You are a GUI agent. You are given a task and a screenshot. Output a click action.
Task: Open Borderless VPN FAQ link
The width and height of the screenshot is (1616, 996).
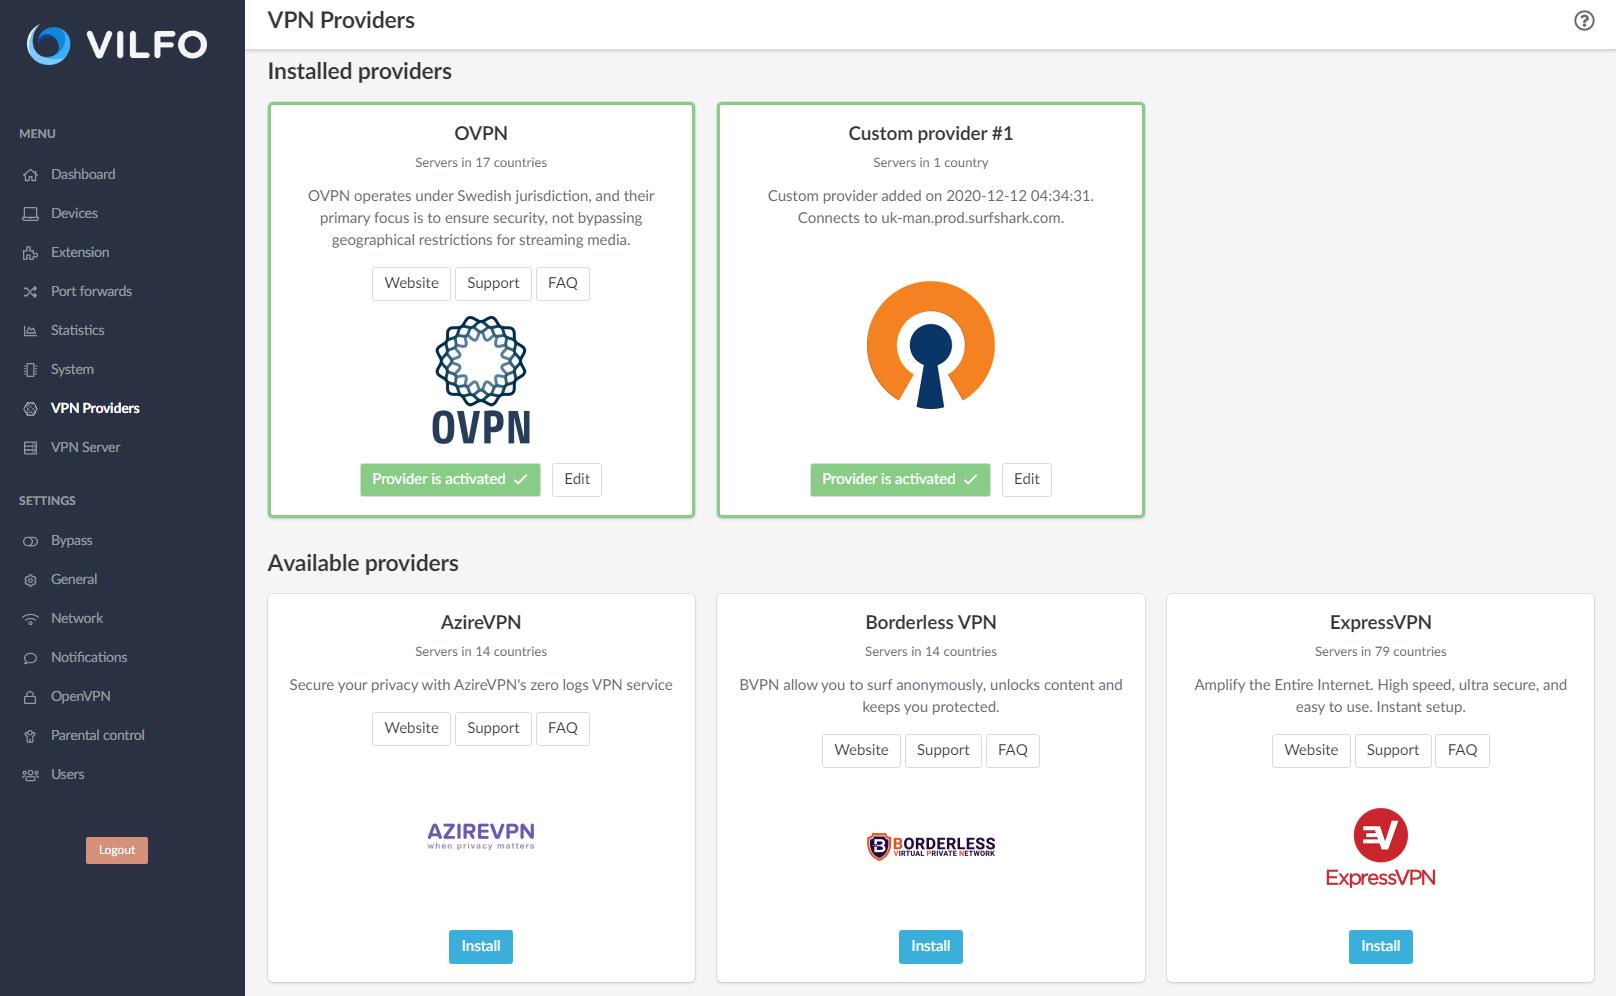(x=1012, y=750)
